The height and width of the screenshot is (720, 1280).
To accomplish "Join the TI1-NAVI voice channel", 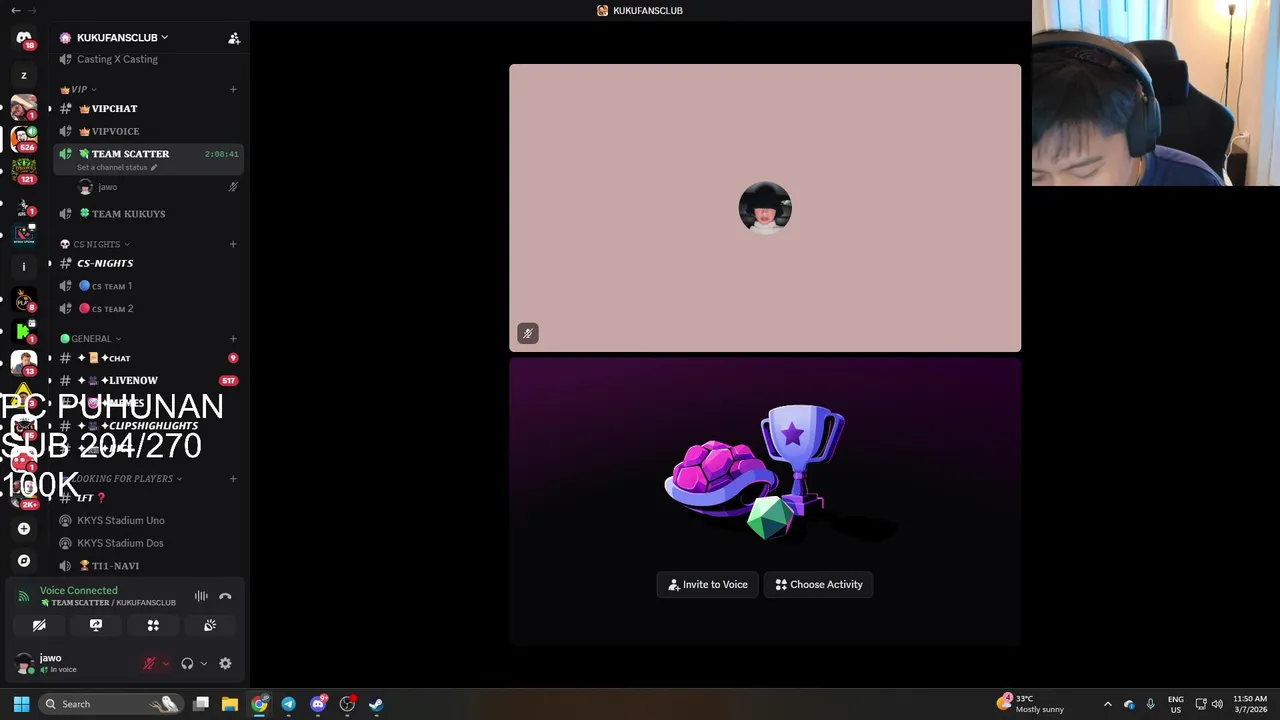I will coord(148,566).
